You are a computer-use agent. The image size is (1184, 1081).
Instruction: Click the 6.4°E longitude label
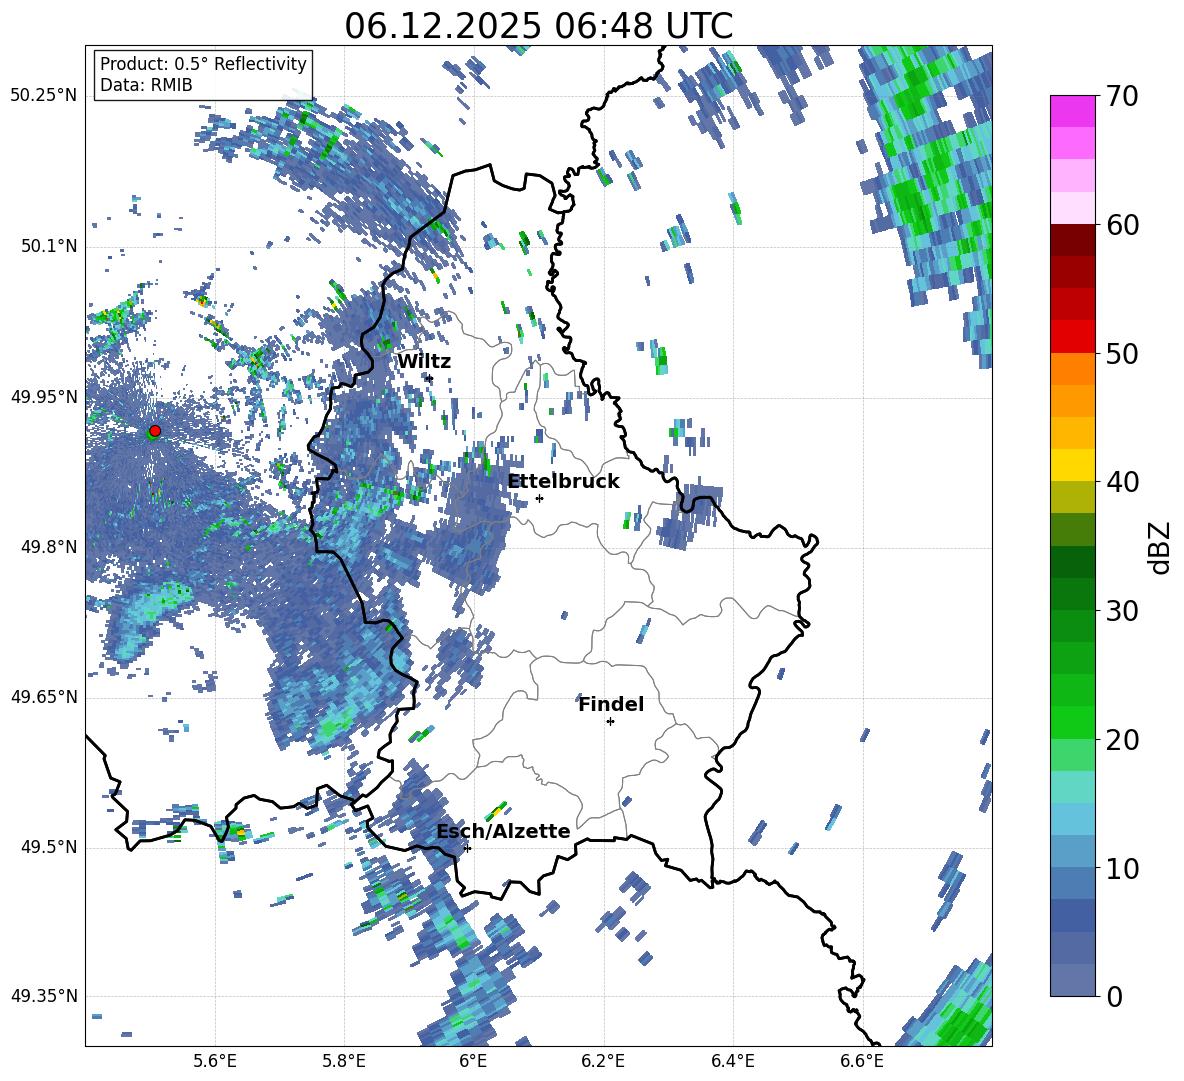click(x=732, y=1061)
